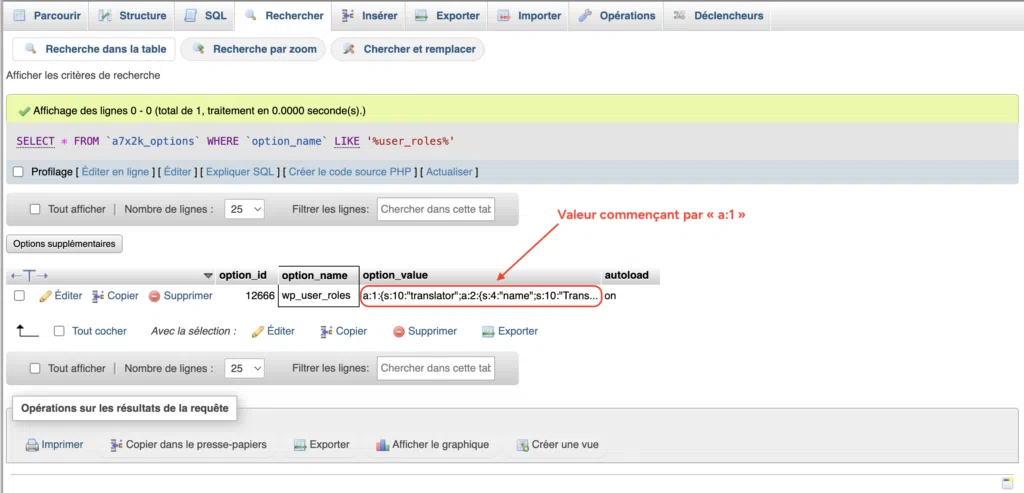Click the Copier dans le presse-papiers icon

pyautogui.click(x=116, y=445)
